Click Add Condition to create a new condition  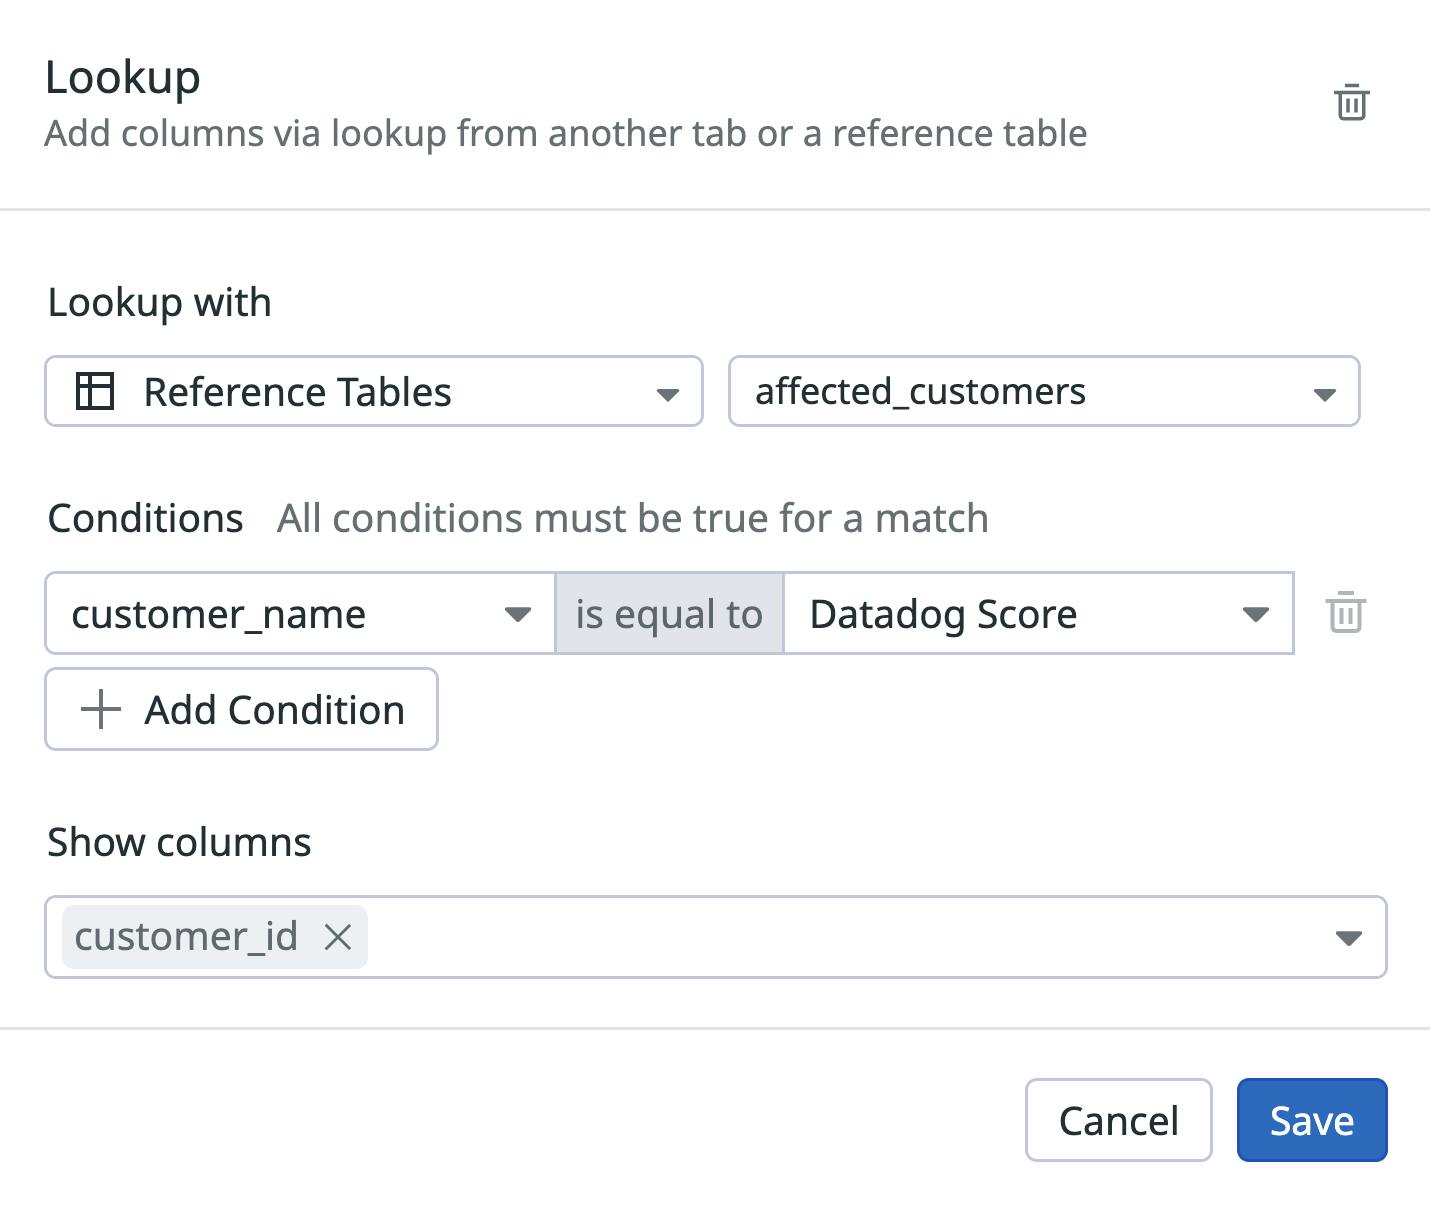coord(241,709)
